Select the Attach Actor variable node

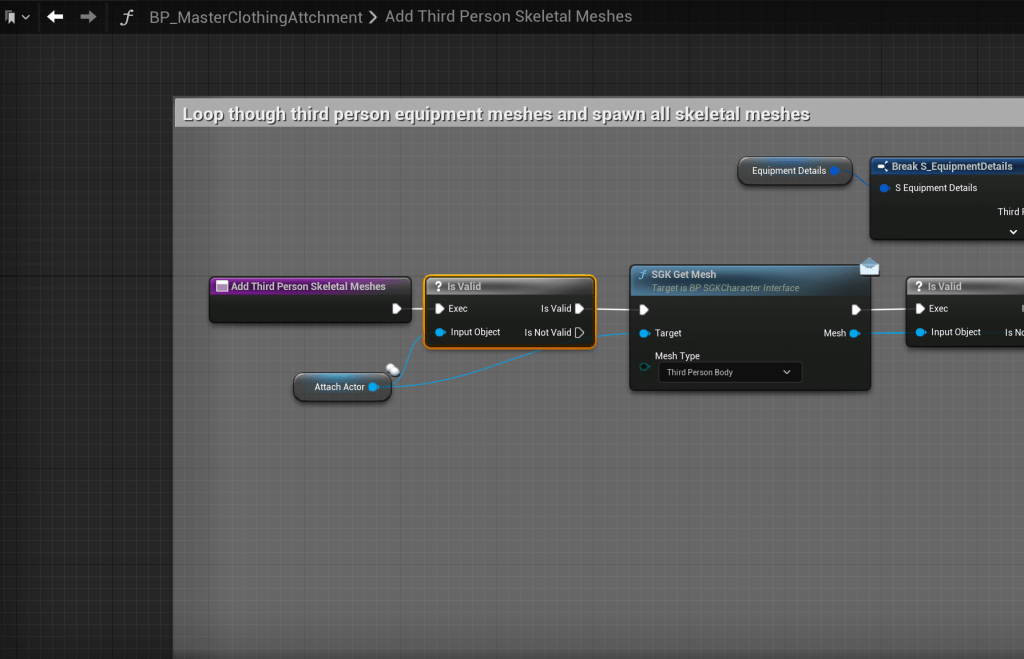(x=342, y=387)
